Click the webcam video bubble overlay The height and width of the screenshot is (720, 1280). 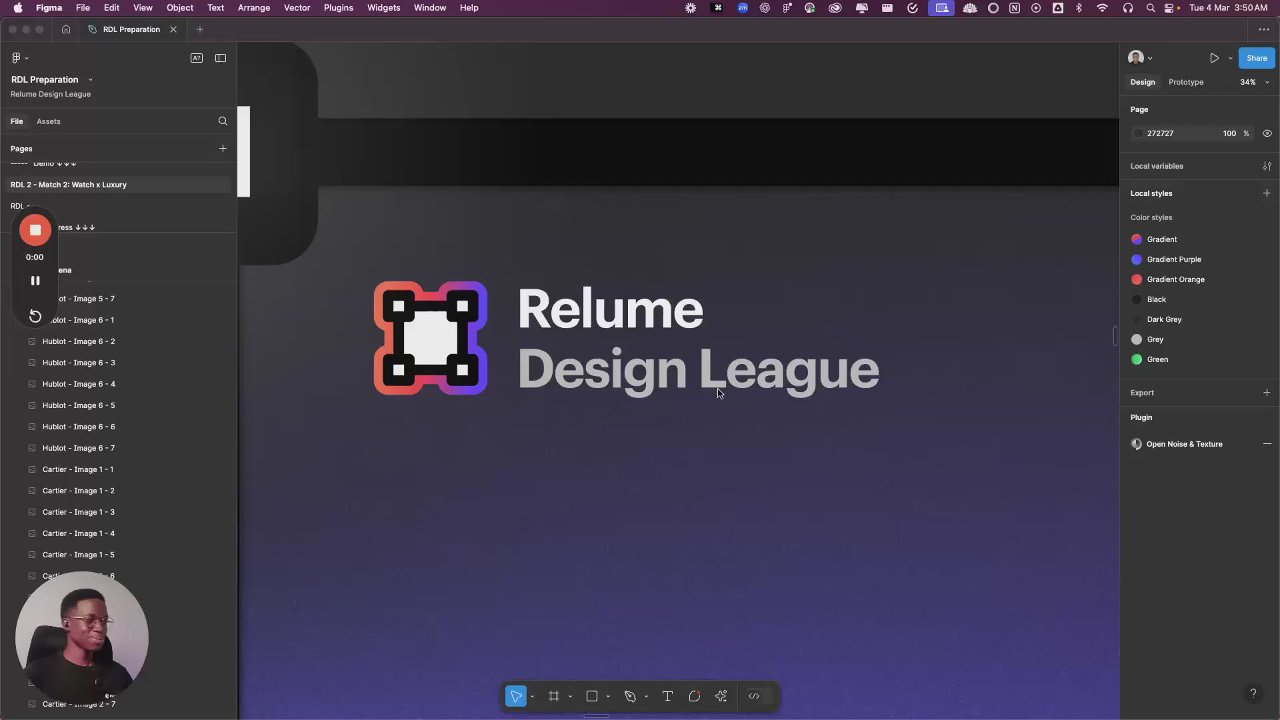pyautogui.click(x=82, y=637)
